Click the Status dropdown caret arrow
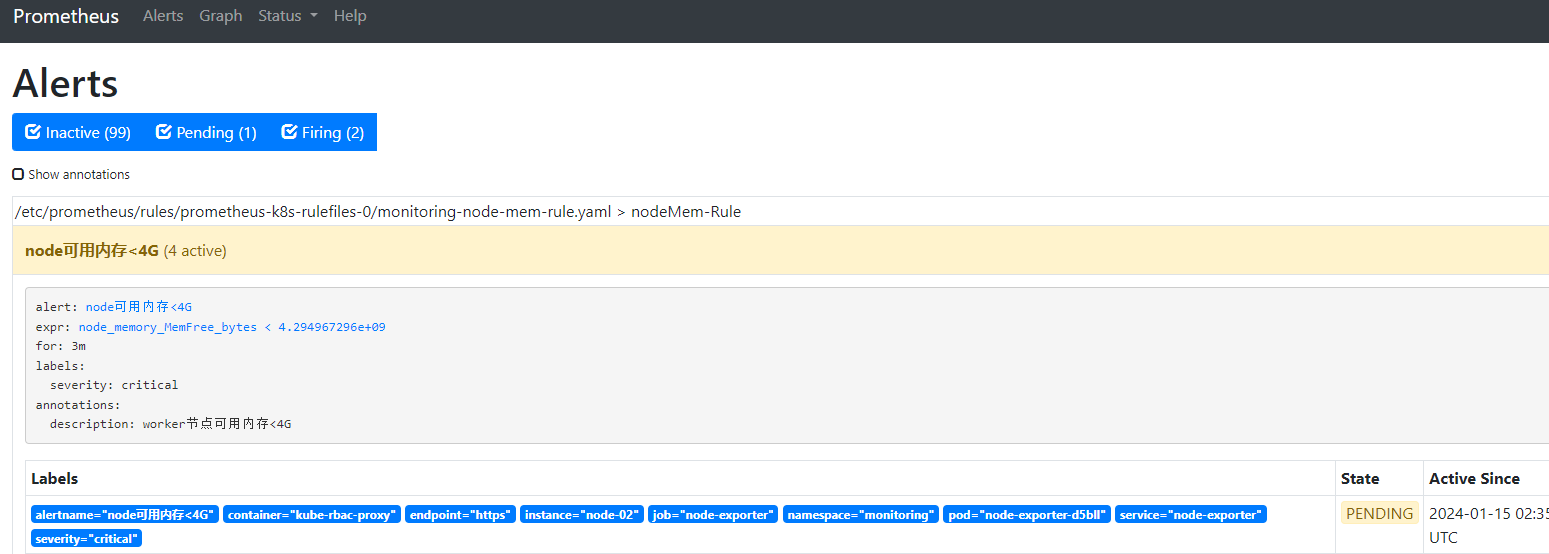Screen dimensions: 1549x554 (314, 17)
